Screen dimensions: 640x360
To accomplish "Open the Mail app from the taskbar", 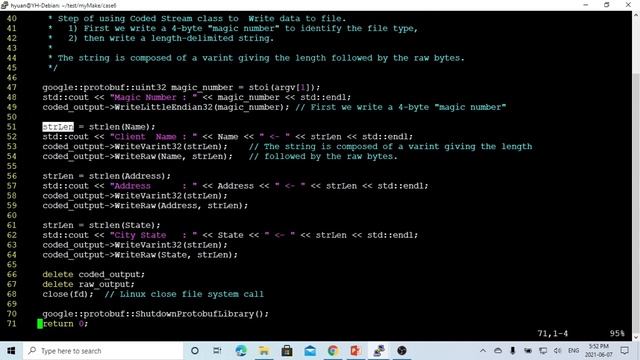I will [310, 351].
